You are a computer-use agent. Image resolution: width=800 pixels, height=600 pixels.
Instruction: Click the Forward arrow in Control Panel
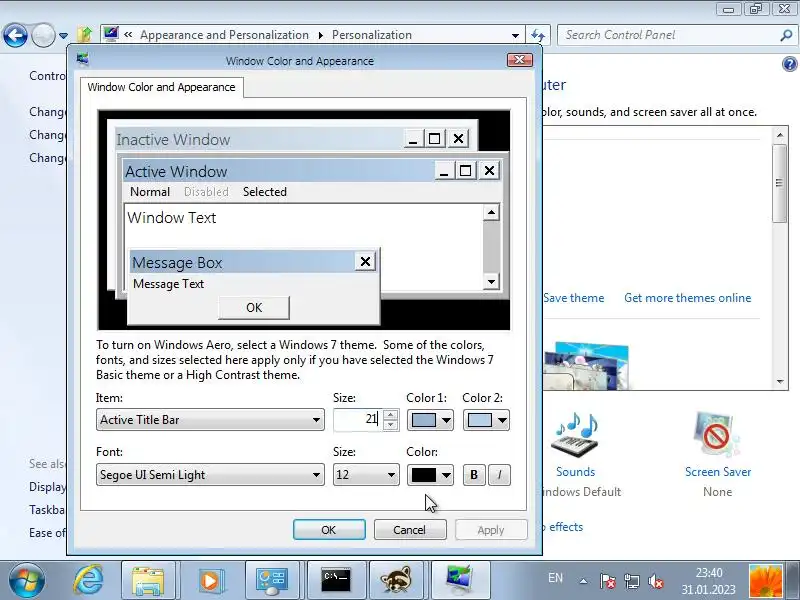43,36
